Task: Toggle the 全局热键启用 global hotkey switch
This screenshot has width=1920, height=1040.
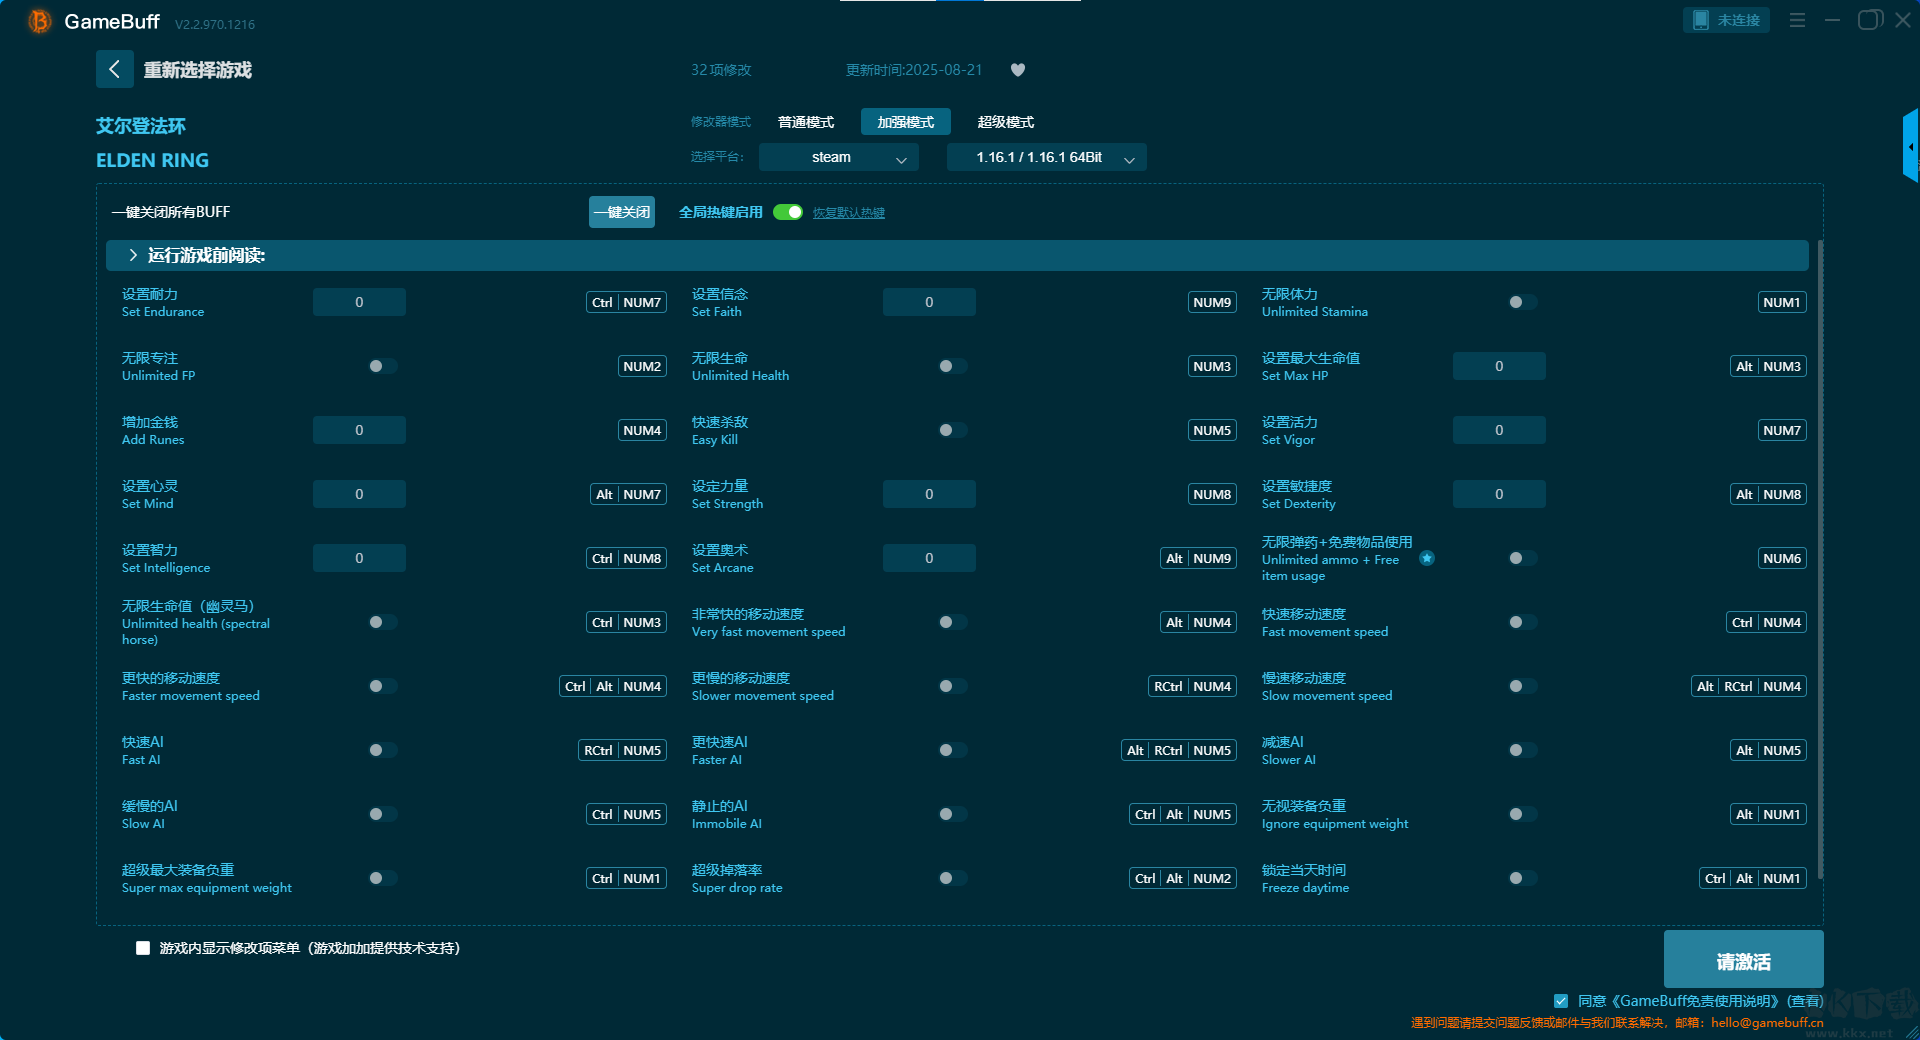Action: [788, 212]
